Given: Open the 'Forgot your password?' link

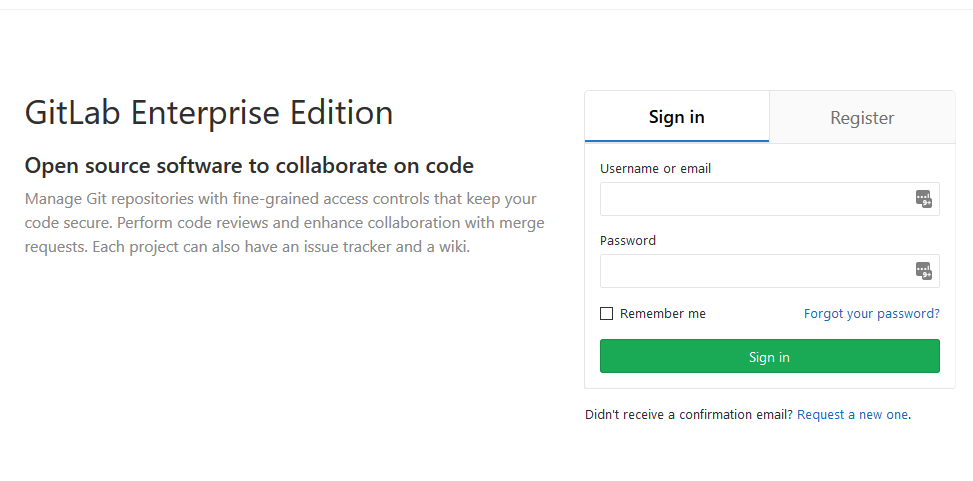Looking at the screenshot, I should coord(871,313).
